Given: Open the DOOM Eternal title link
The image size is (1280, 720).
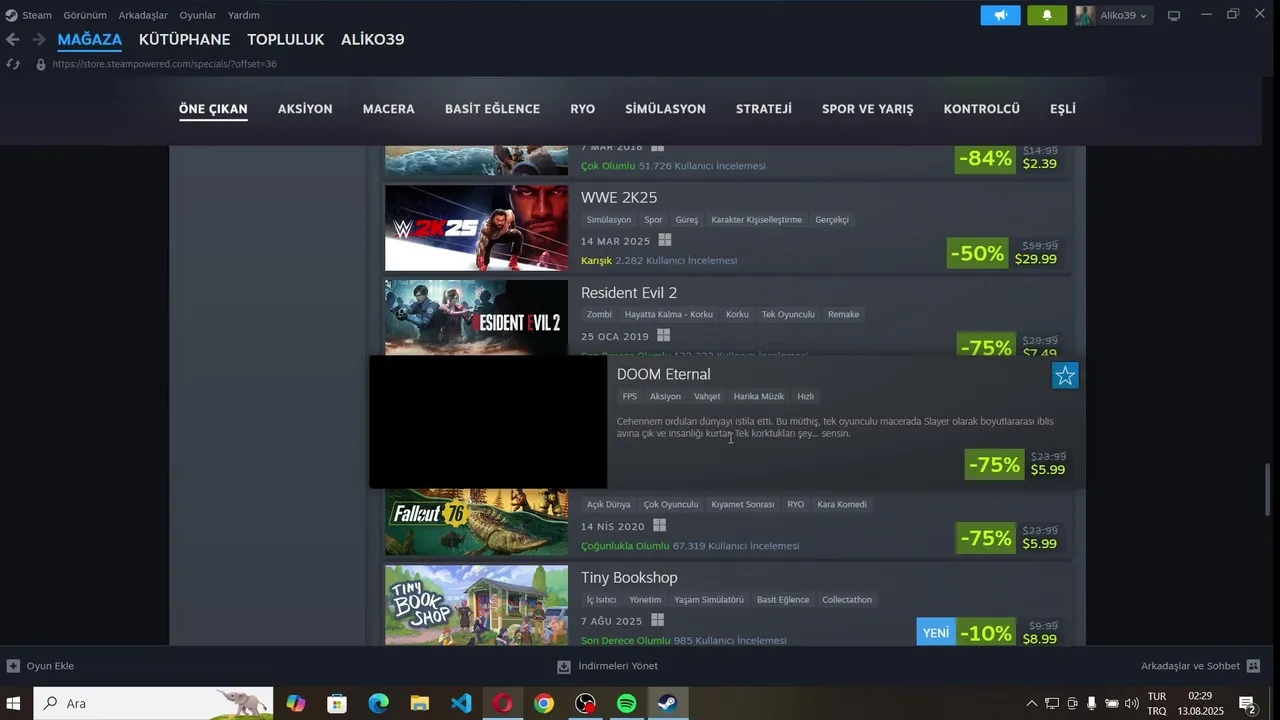Looking at the screenshot, I should point(663,374).
